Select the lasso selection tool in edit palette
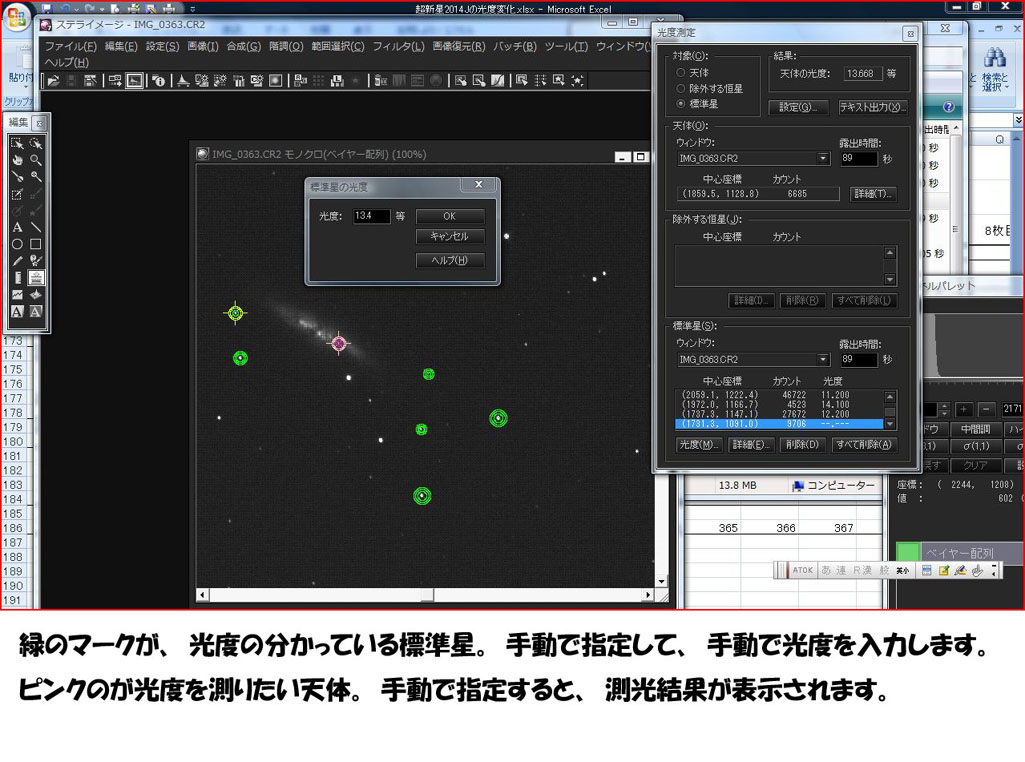Viewport: 1025px width, 762px height. [36, 143]
